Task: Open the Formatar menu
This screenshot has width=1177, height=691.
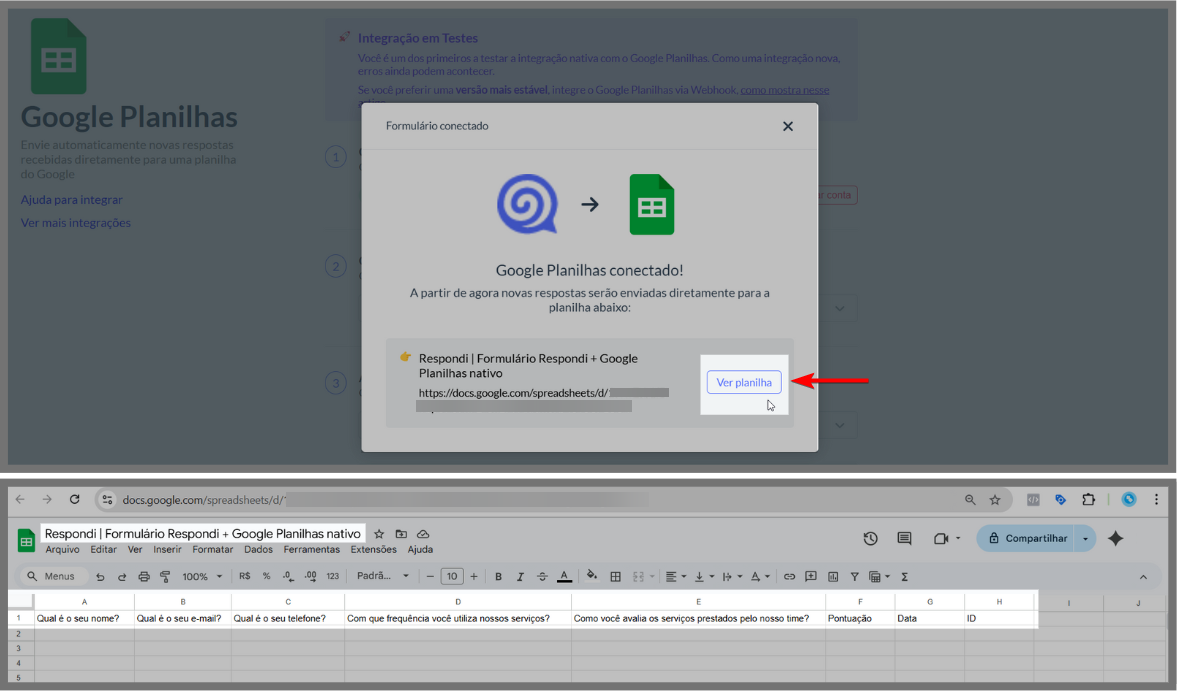Action: point(212,549)
